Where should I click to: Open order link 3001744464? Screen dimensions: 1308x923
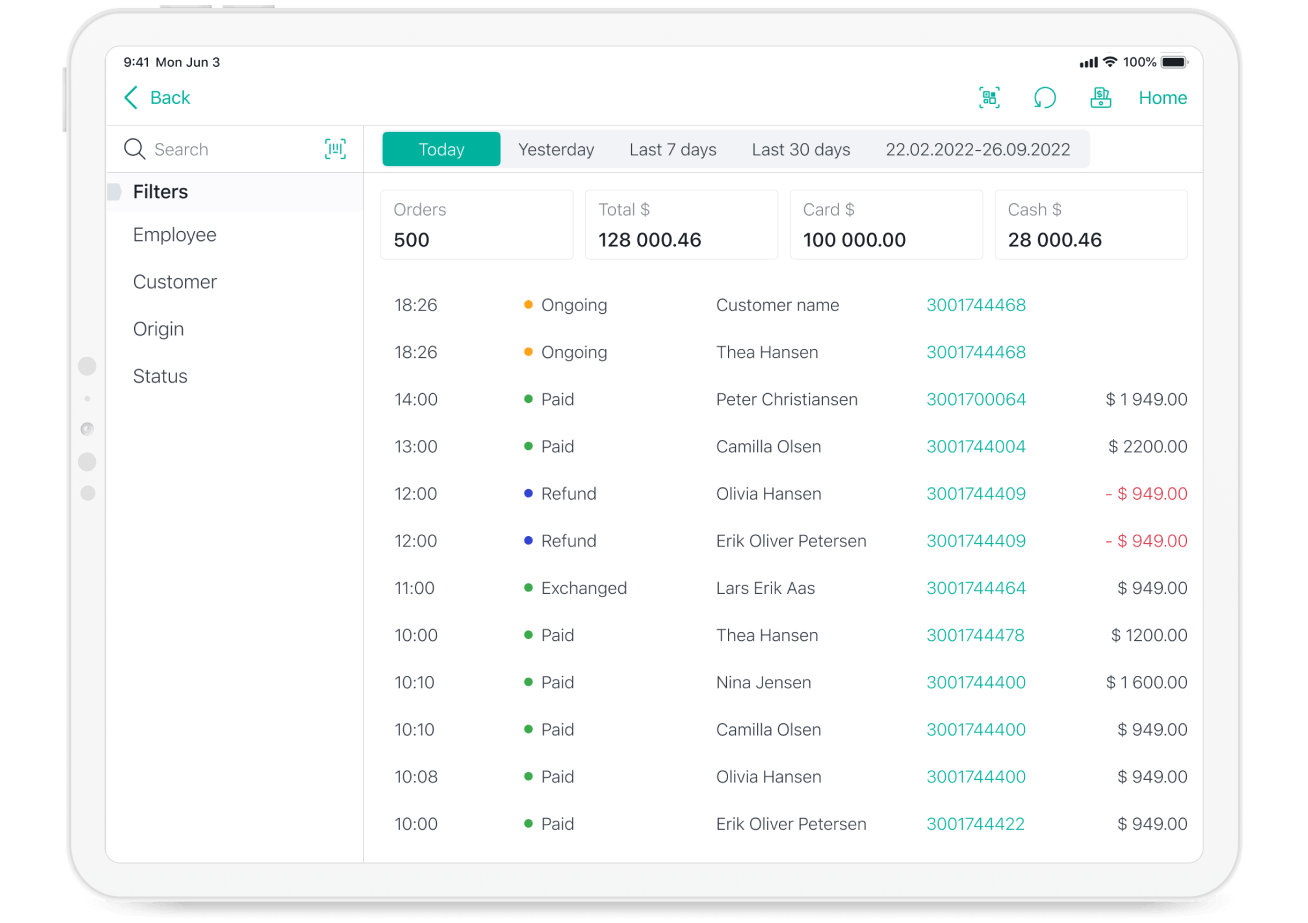click(976, 588)
